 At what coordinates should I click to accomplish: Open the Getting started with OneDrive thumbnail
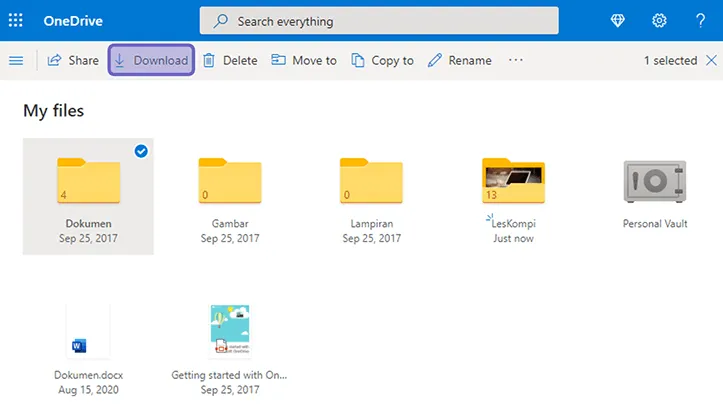(230, 330)
